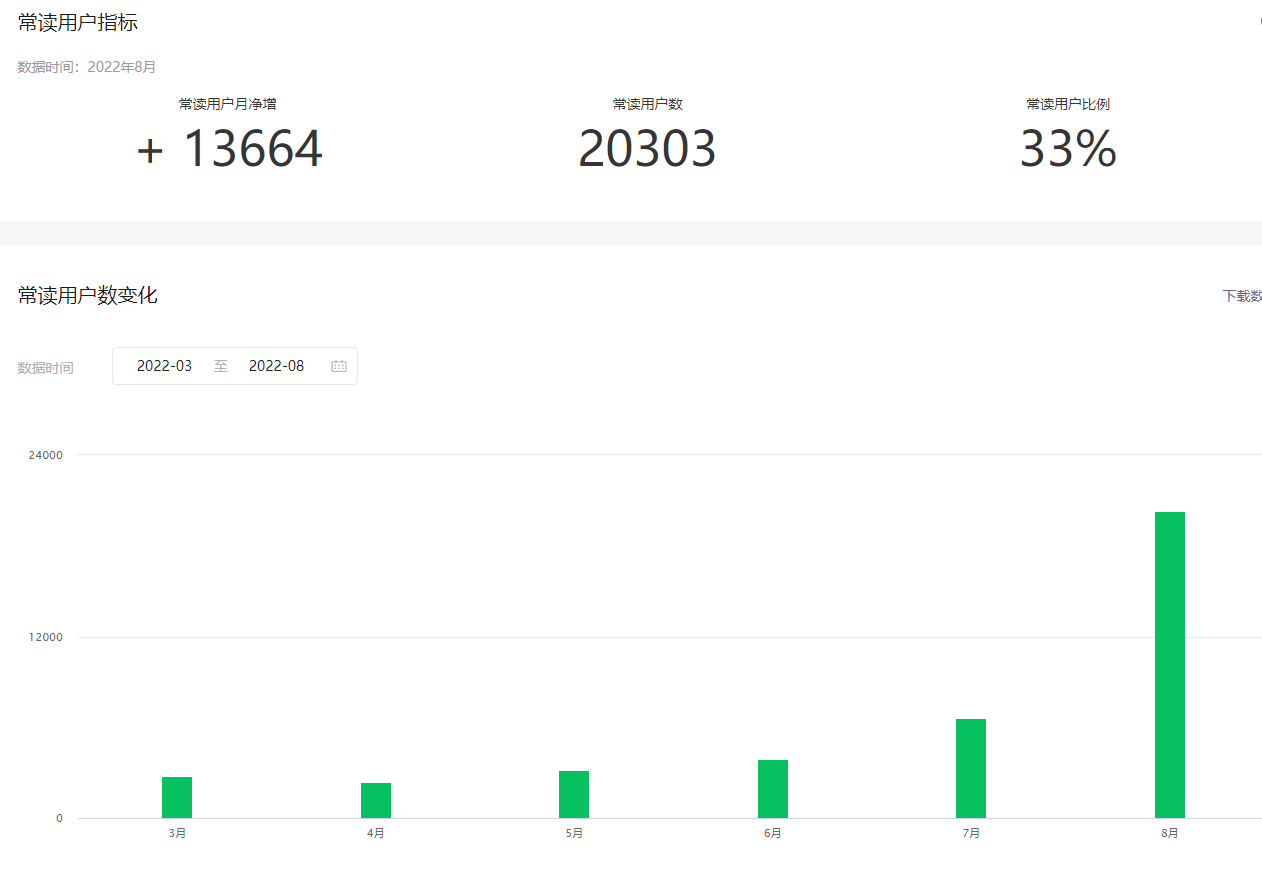Select the 5月 bar in the chart
Screen dimensions: 1262x877
click(x=574, y=794)
